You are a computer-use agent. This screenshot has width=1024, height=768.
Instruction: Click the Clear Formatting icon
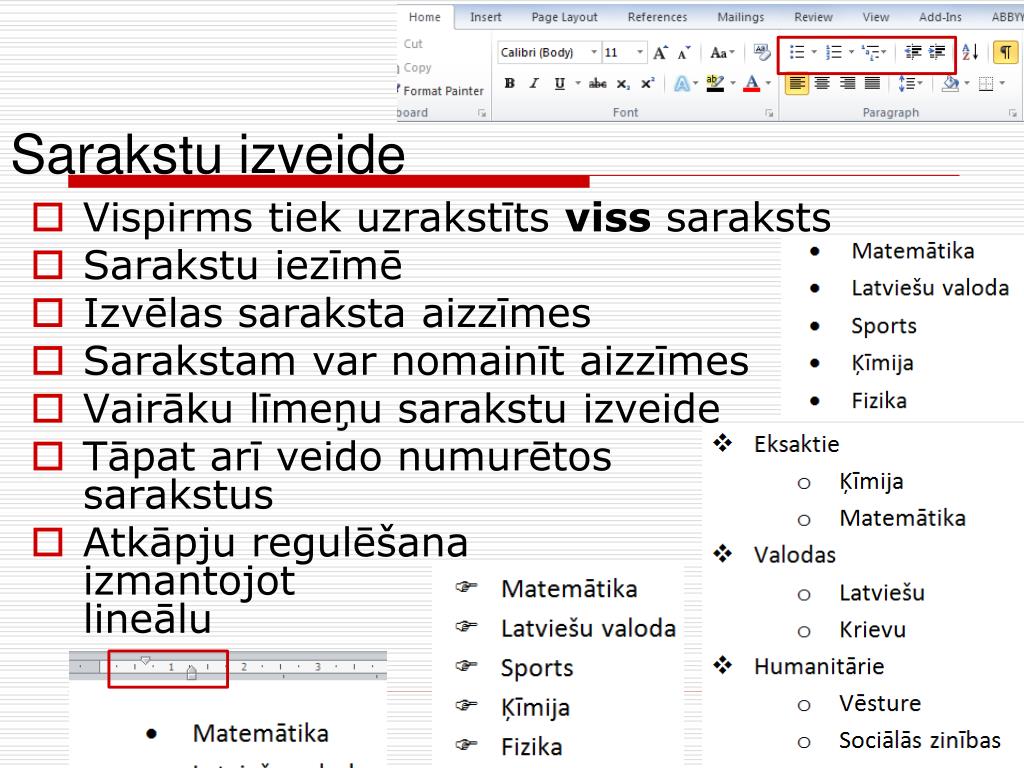pos(761,52)
